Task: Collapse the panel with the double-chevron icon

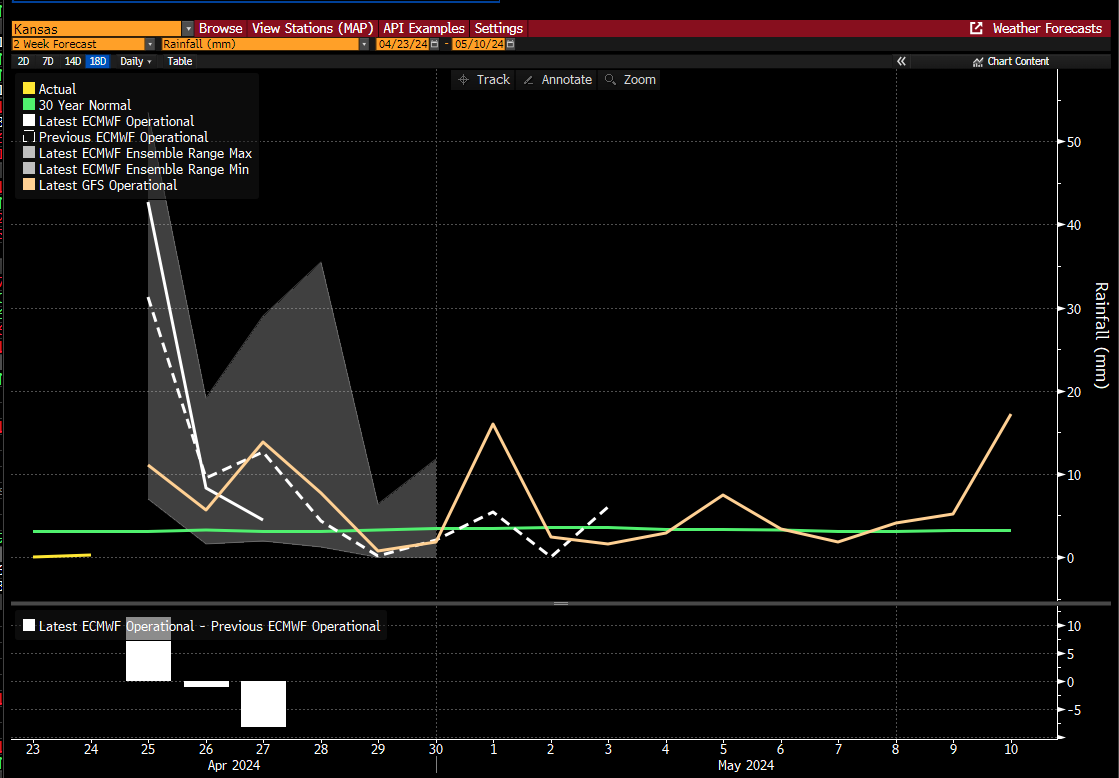Action: point(901,61)
